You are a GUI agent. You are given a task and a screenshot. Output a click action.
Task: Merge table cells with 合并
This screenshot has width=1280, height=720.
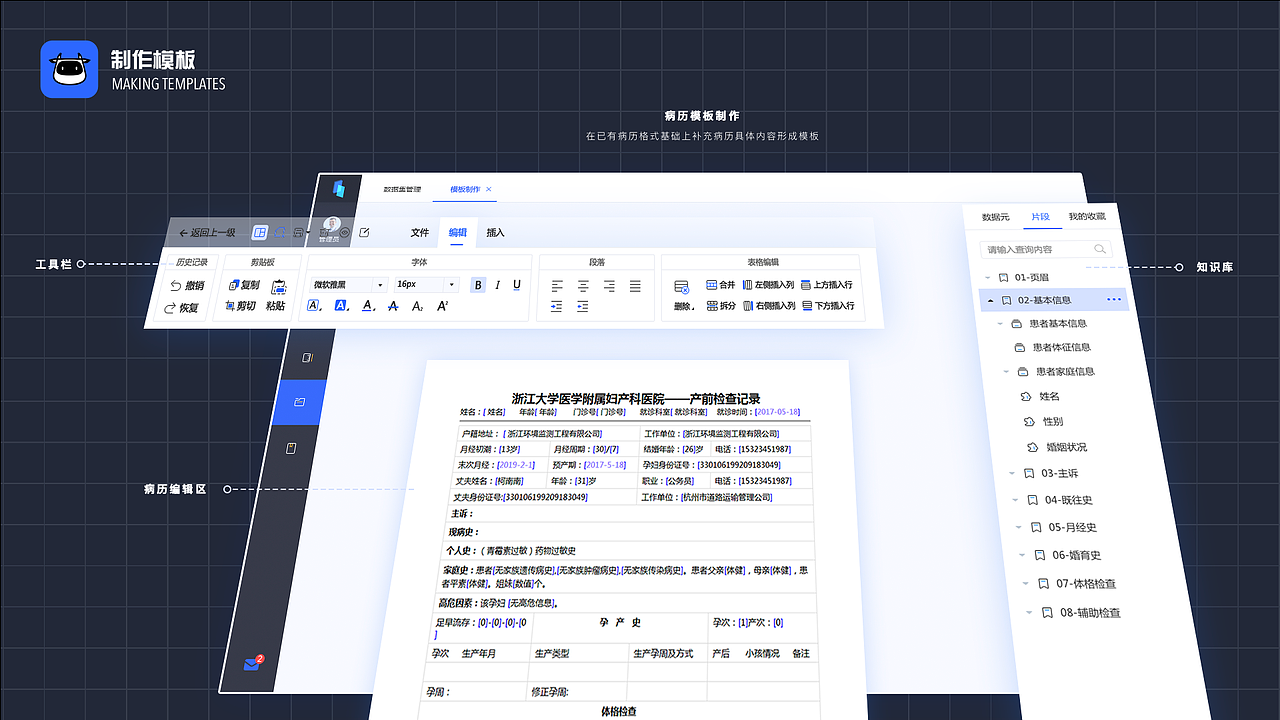(721, 285)
